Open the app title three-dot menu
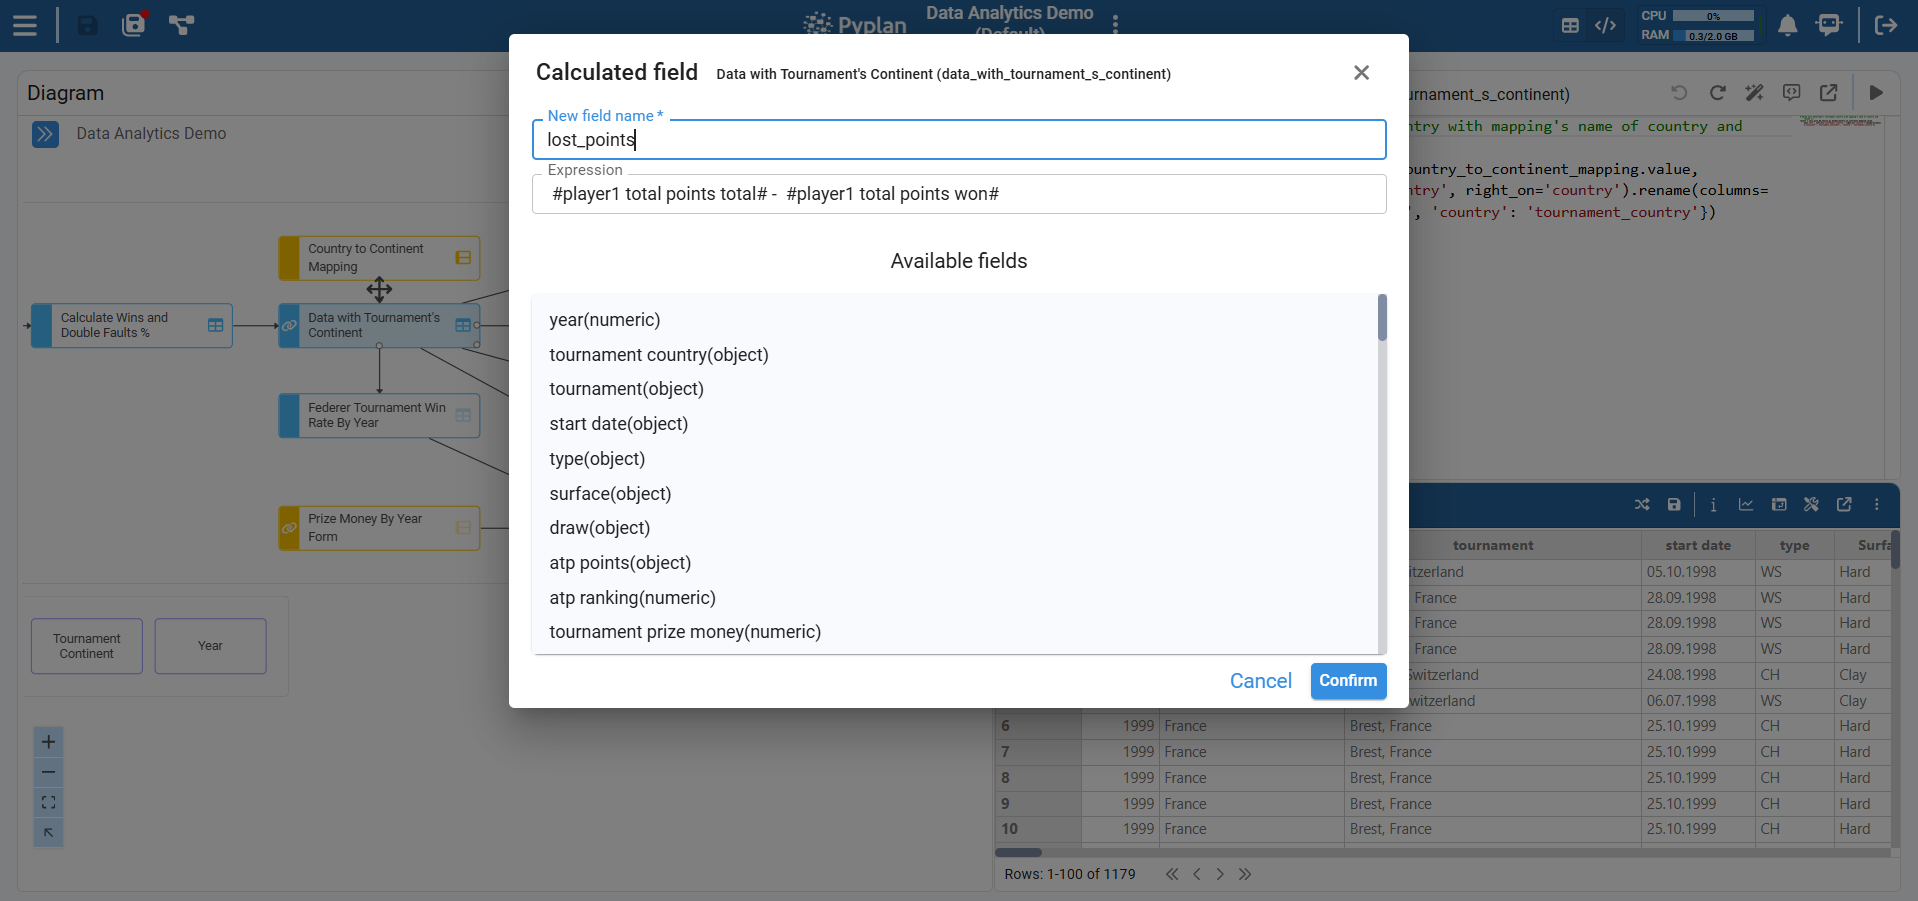The height and width of the screenshot is (901, 1918). pyautogui.click(x=1115, y=24)
